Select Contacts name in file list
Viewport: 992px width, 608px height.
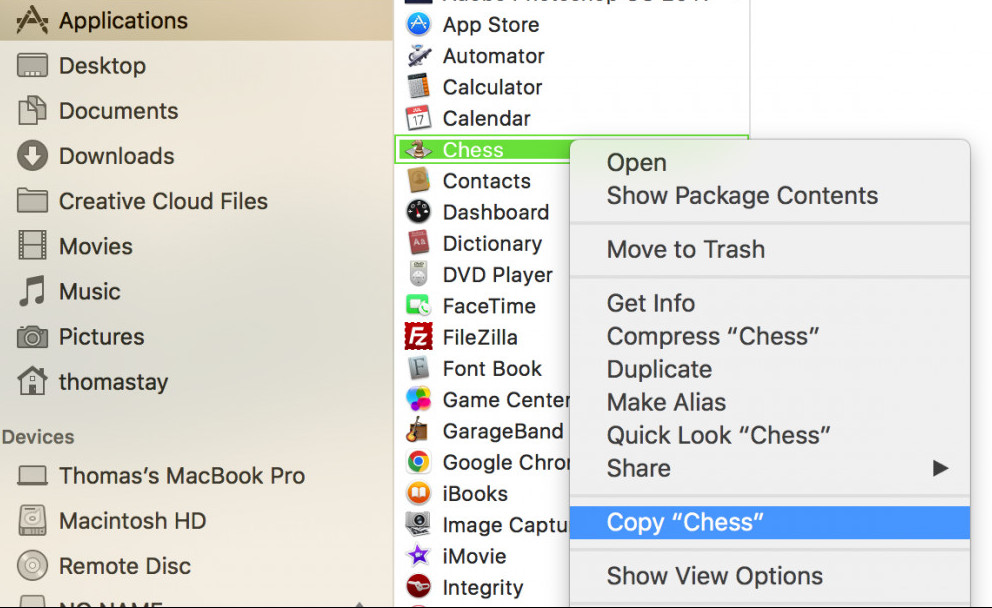click(487, 181)
